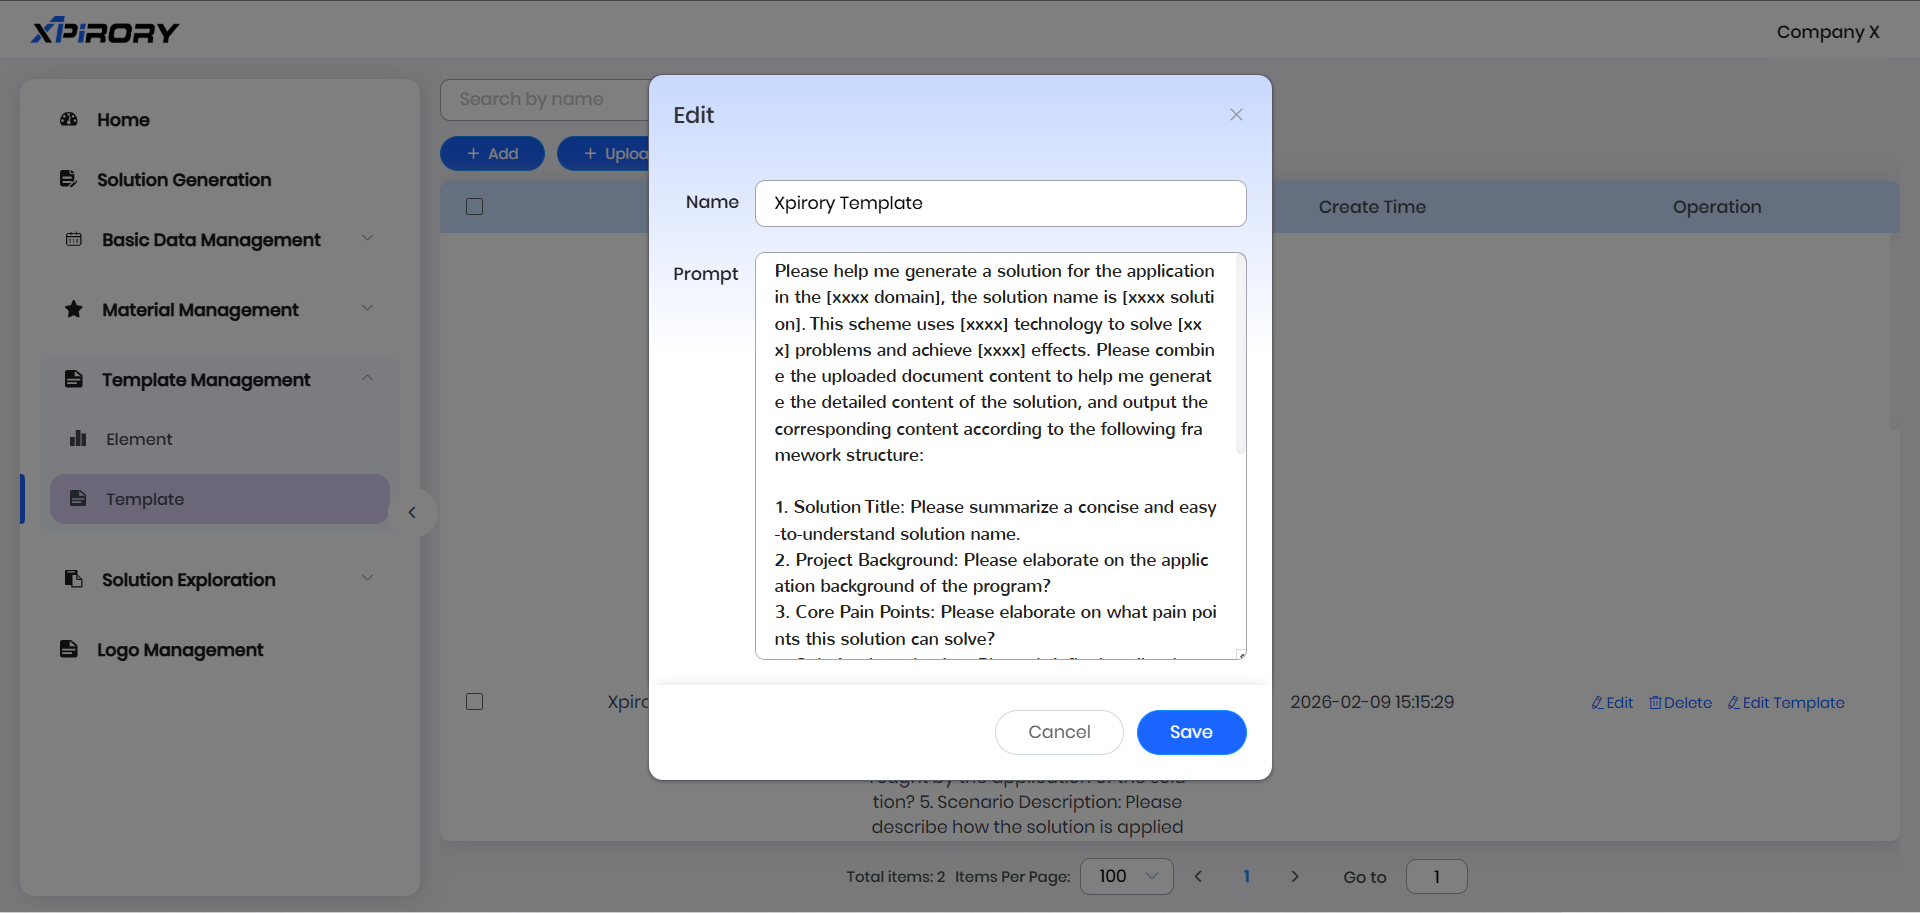Image resolution: width=1920 pixels, height=913 pixels.
Task: Expand the Basic Data Management menu
Action: click(x=367, y=239)
